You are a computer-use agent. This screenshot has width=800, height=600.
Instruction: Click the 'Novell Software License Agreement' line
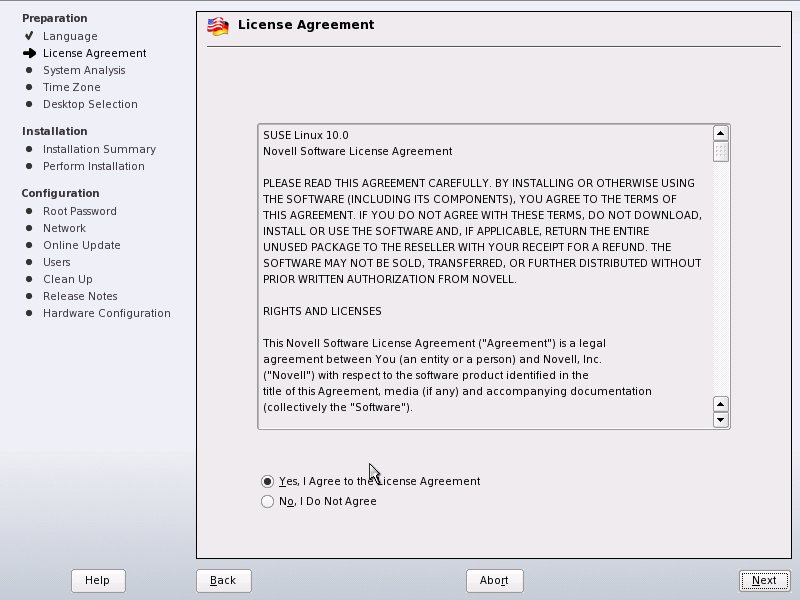(x=358, y=151)
